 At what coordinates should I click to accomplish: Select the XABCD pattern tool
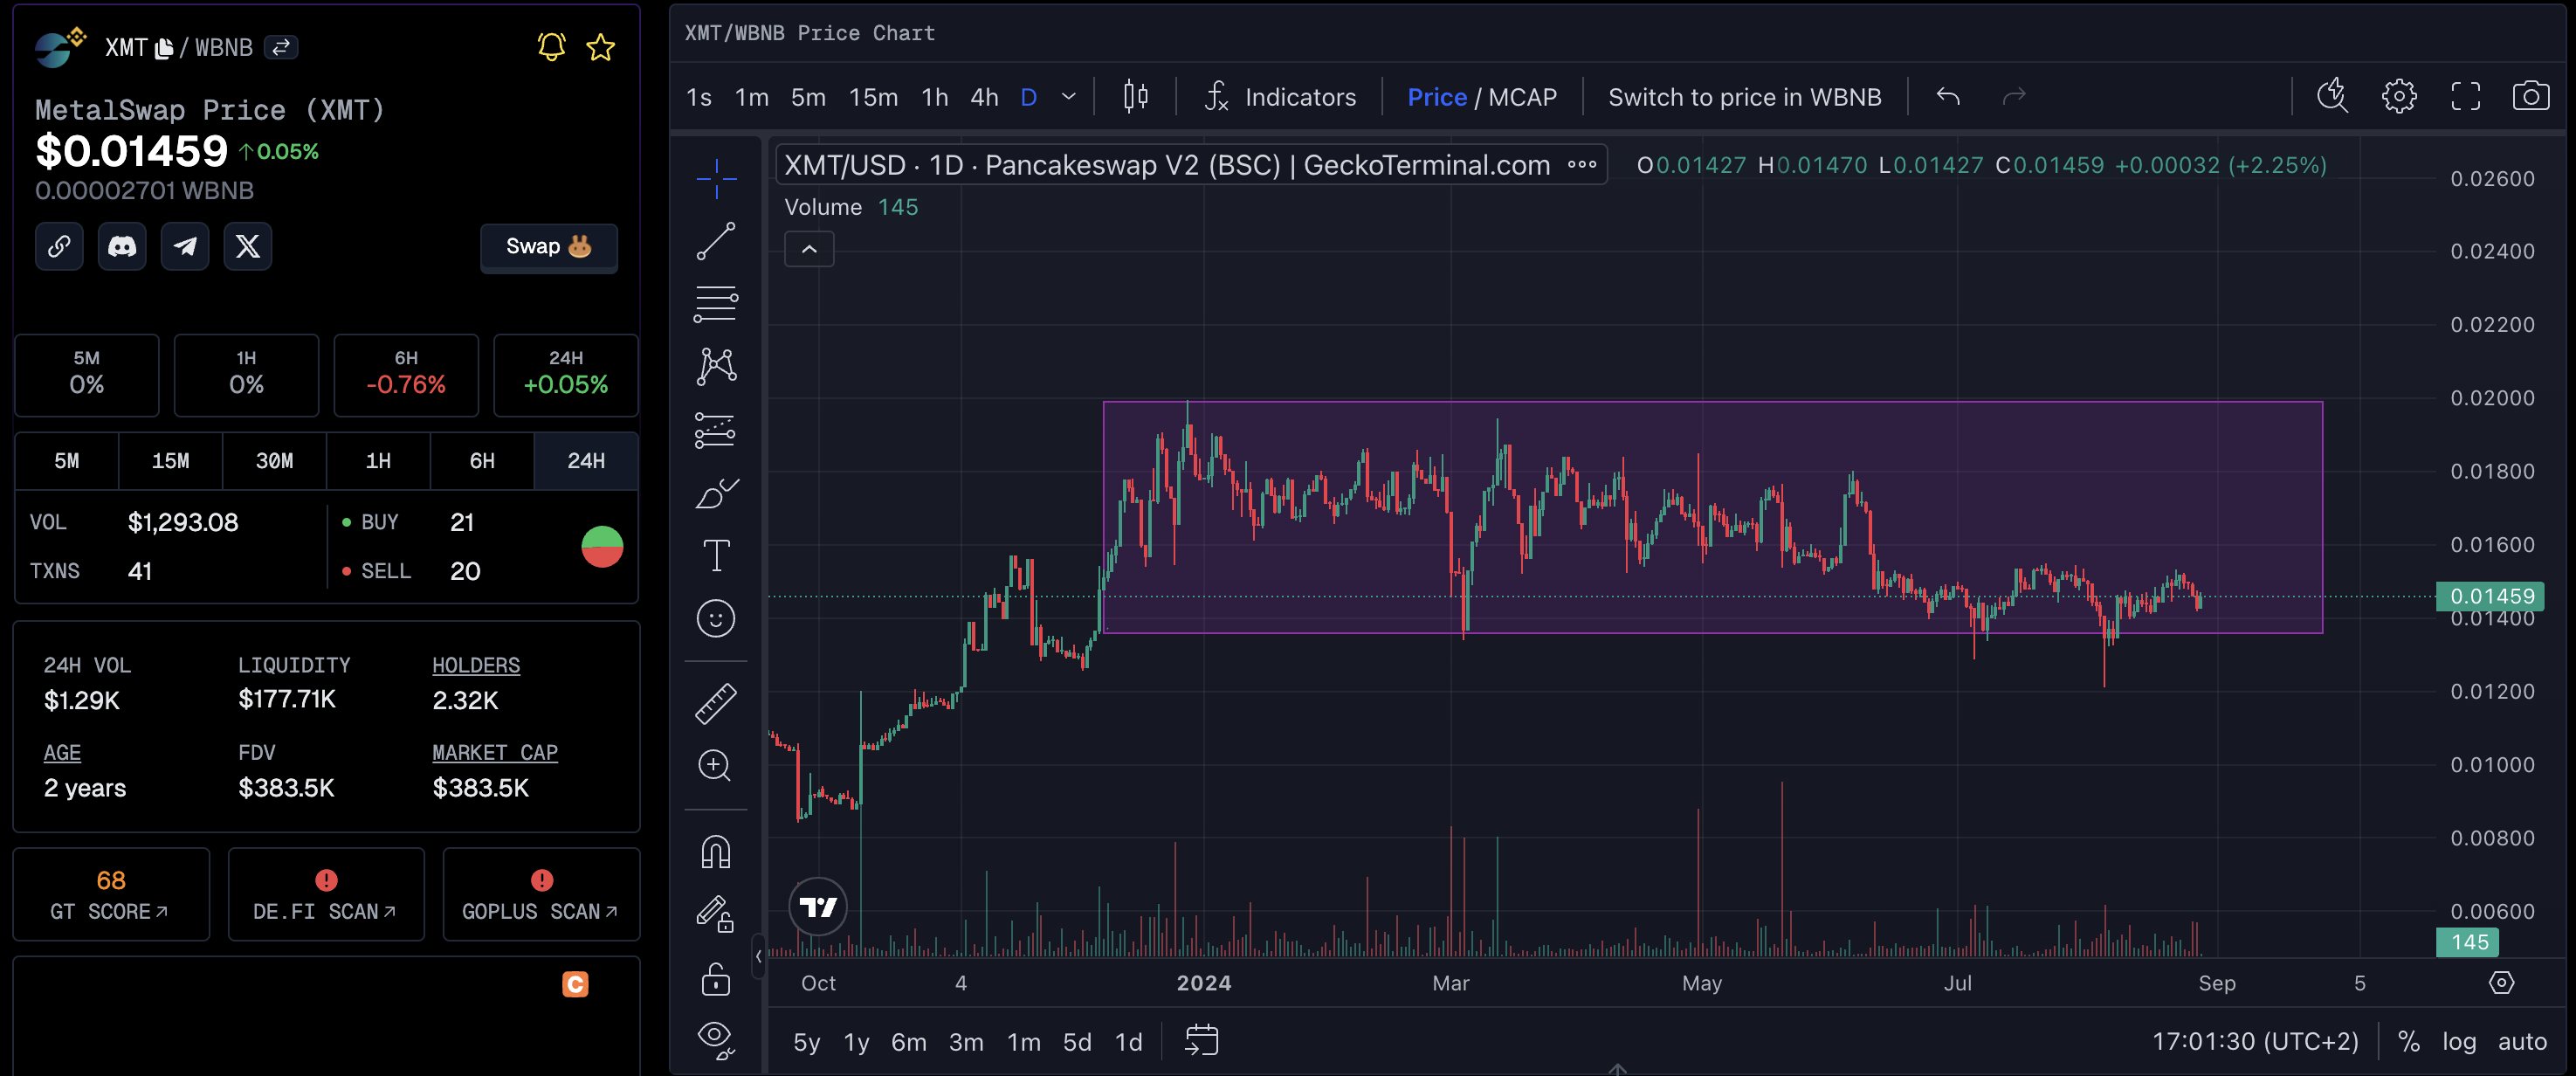point(716,366)
